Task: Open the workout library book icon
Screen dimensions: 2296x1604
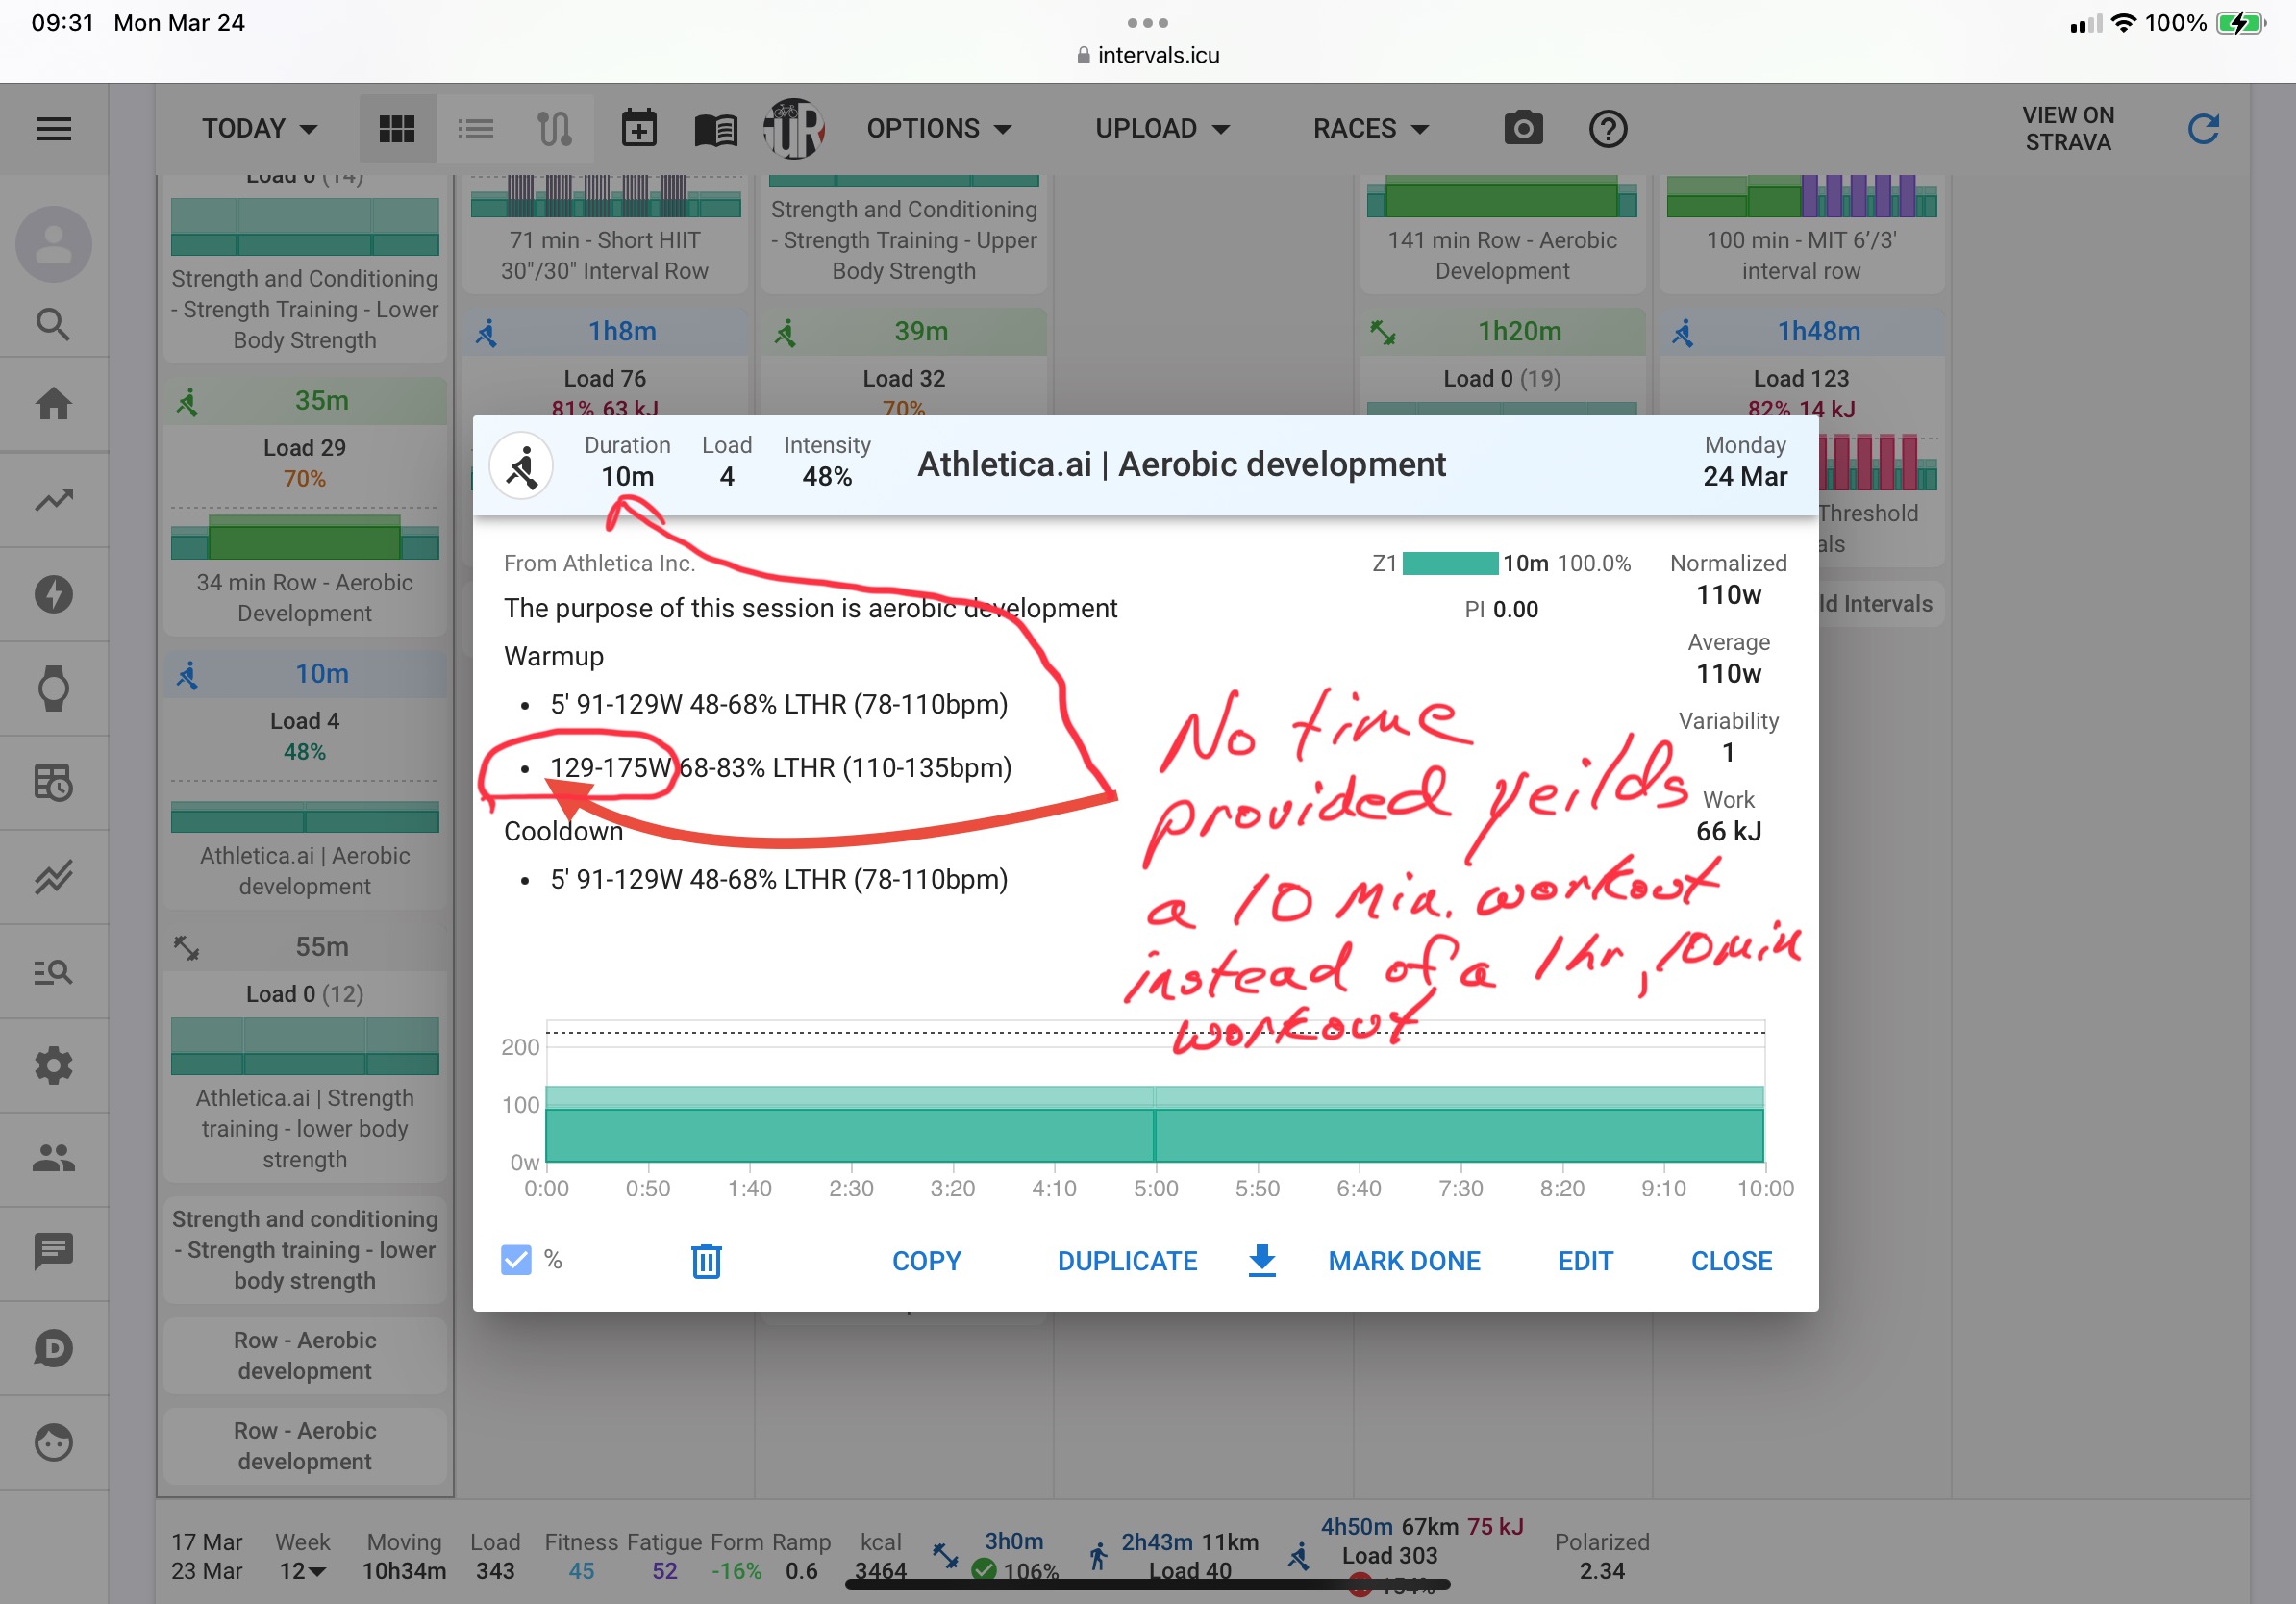Action: click(x=715, y=129)
